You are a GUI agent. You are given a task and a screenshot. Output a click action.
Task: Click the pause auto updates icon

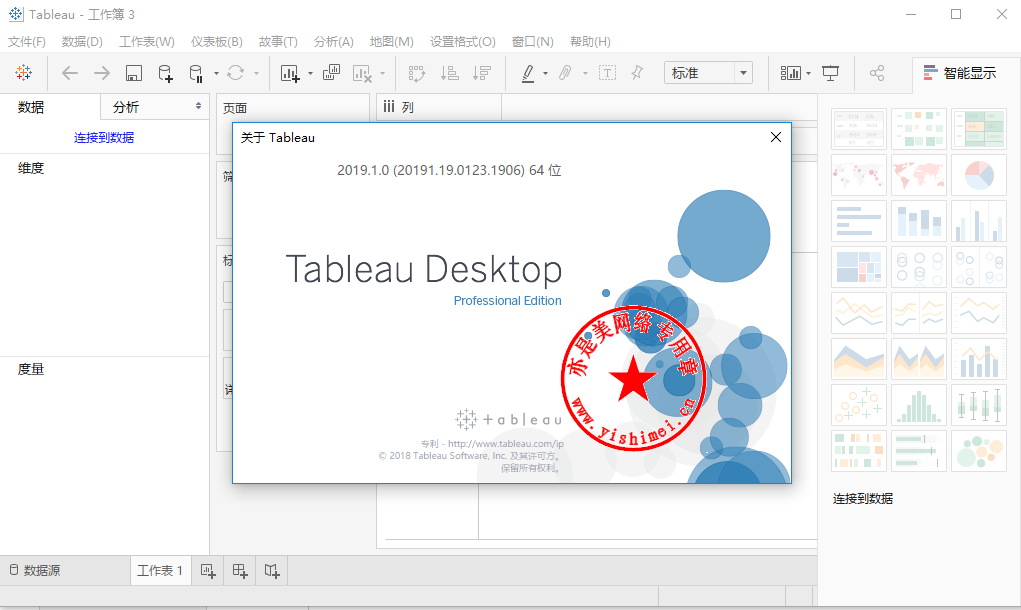click(195, 73)
